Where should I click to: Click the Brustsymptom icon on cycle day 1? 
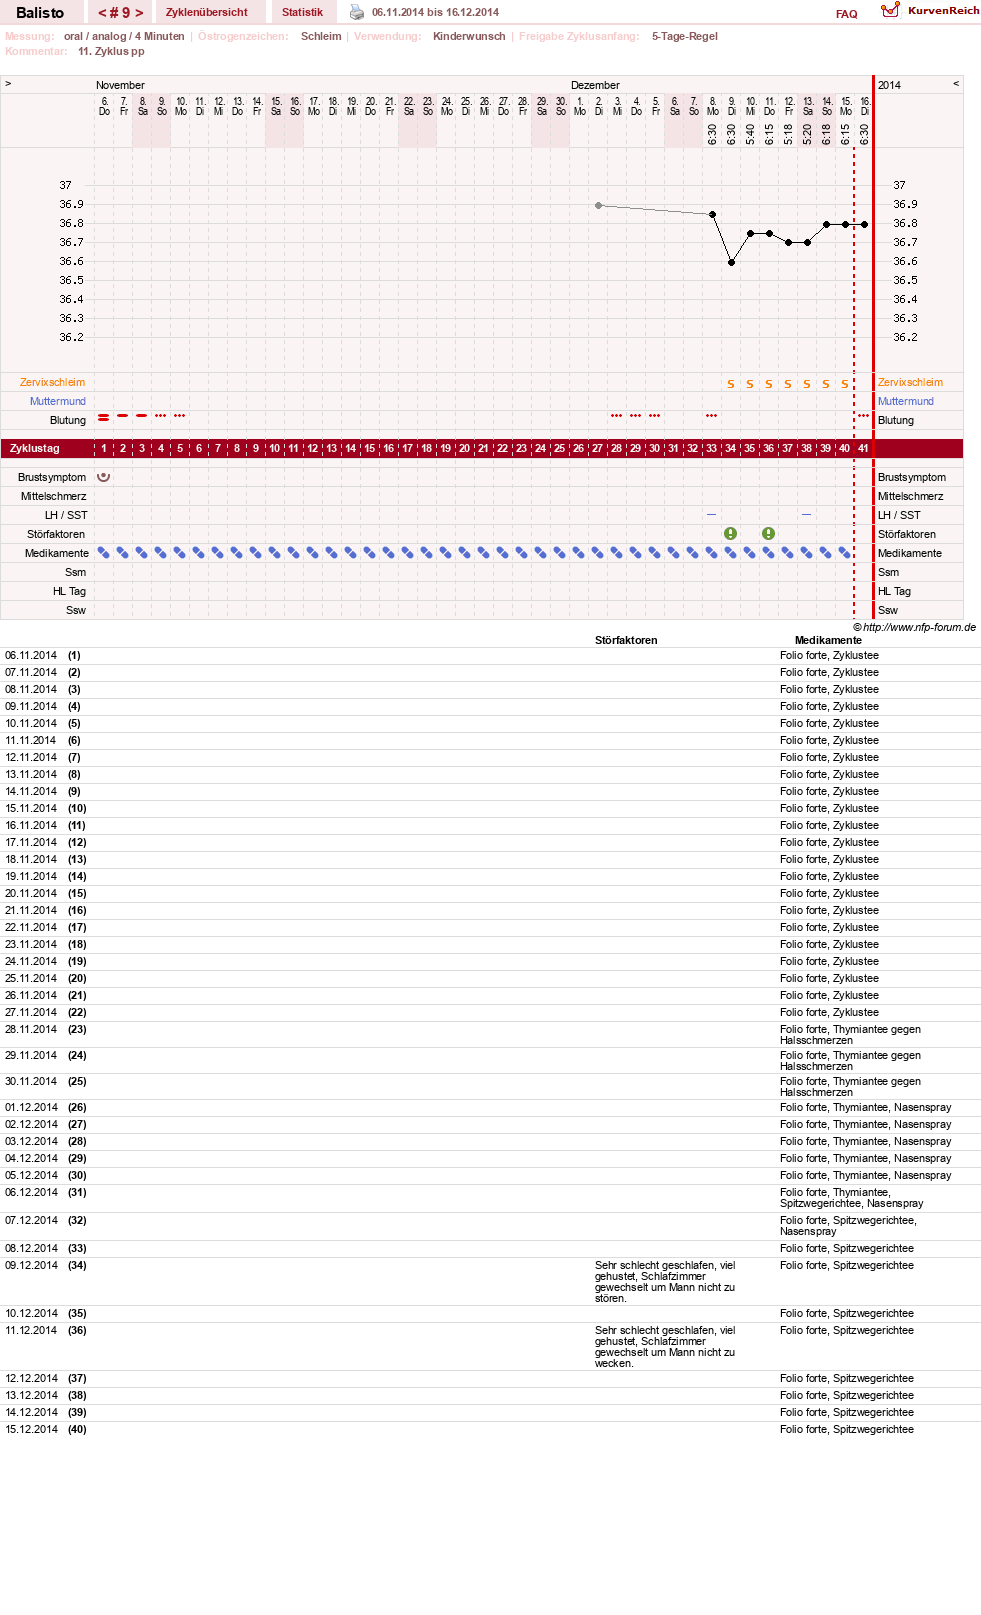click(104, 477)
